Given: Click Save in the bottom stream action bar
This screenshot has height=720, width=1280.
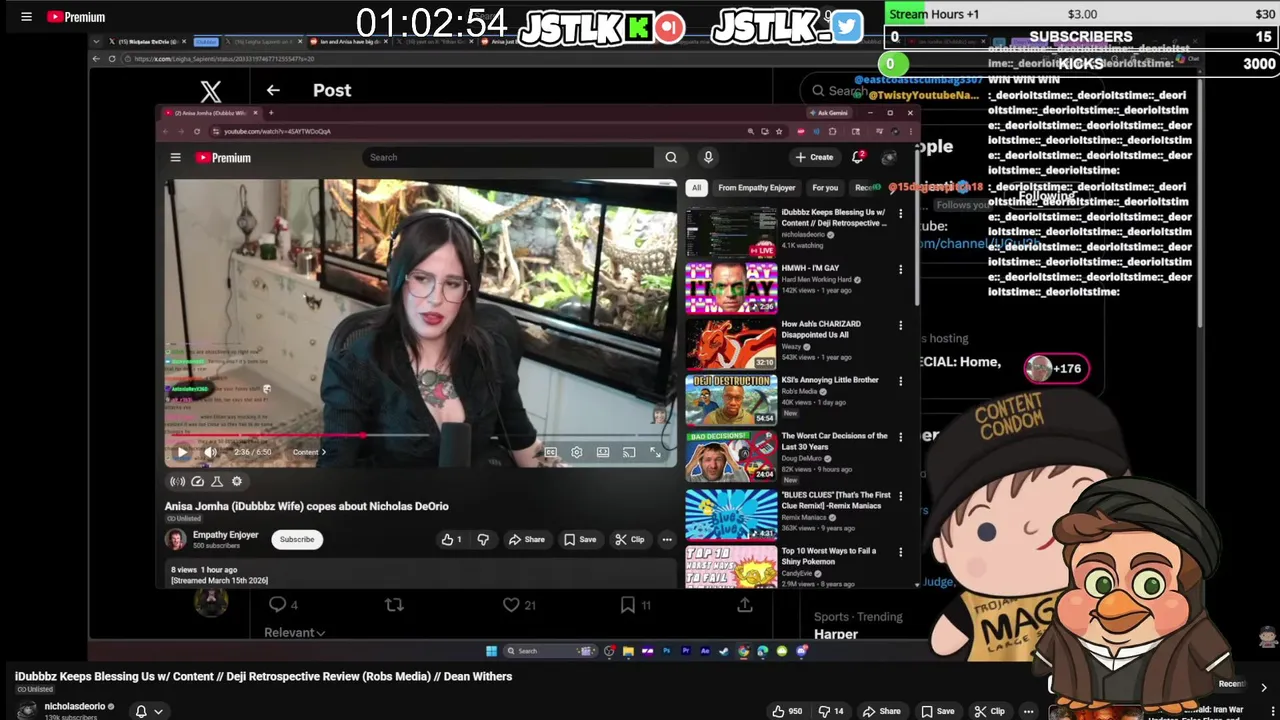Looking at the screenshot, I should [x=938, y=711].
